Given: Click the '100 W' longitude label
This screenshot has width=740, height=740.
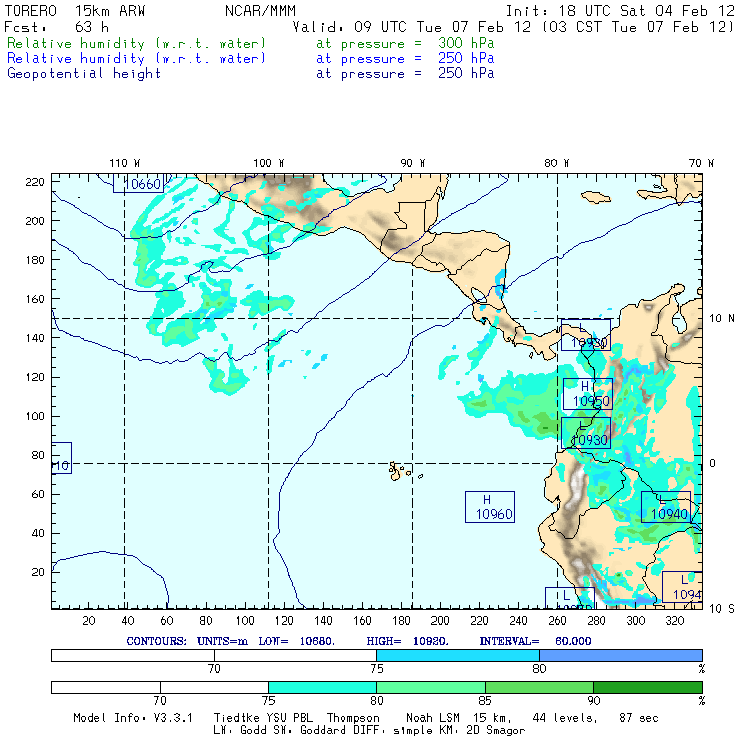Looking at the screenshot, I should pyautogui.click(x=269, y=163).
